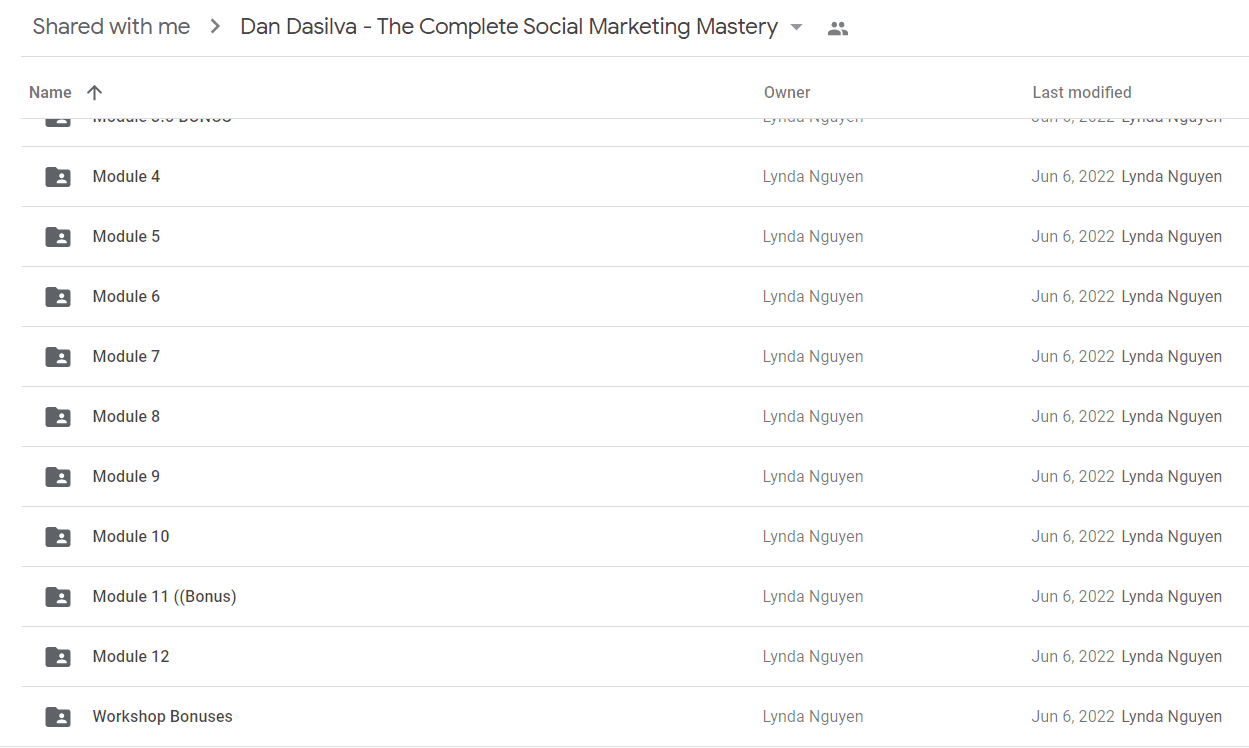This screenshot has height=748, width=1249.
Task: Click owner Lynda Nguyen in Module 8 row
Action: point(813,417)
